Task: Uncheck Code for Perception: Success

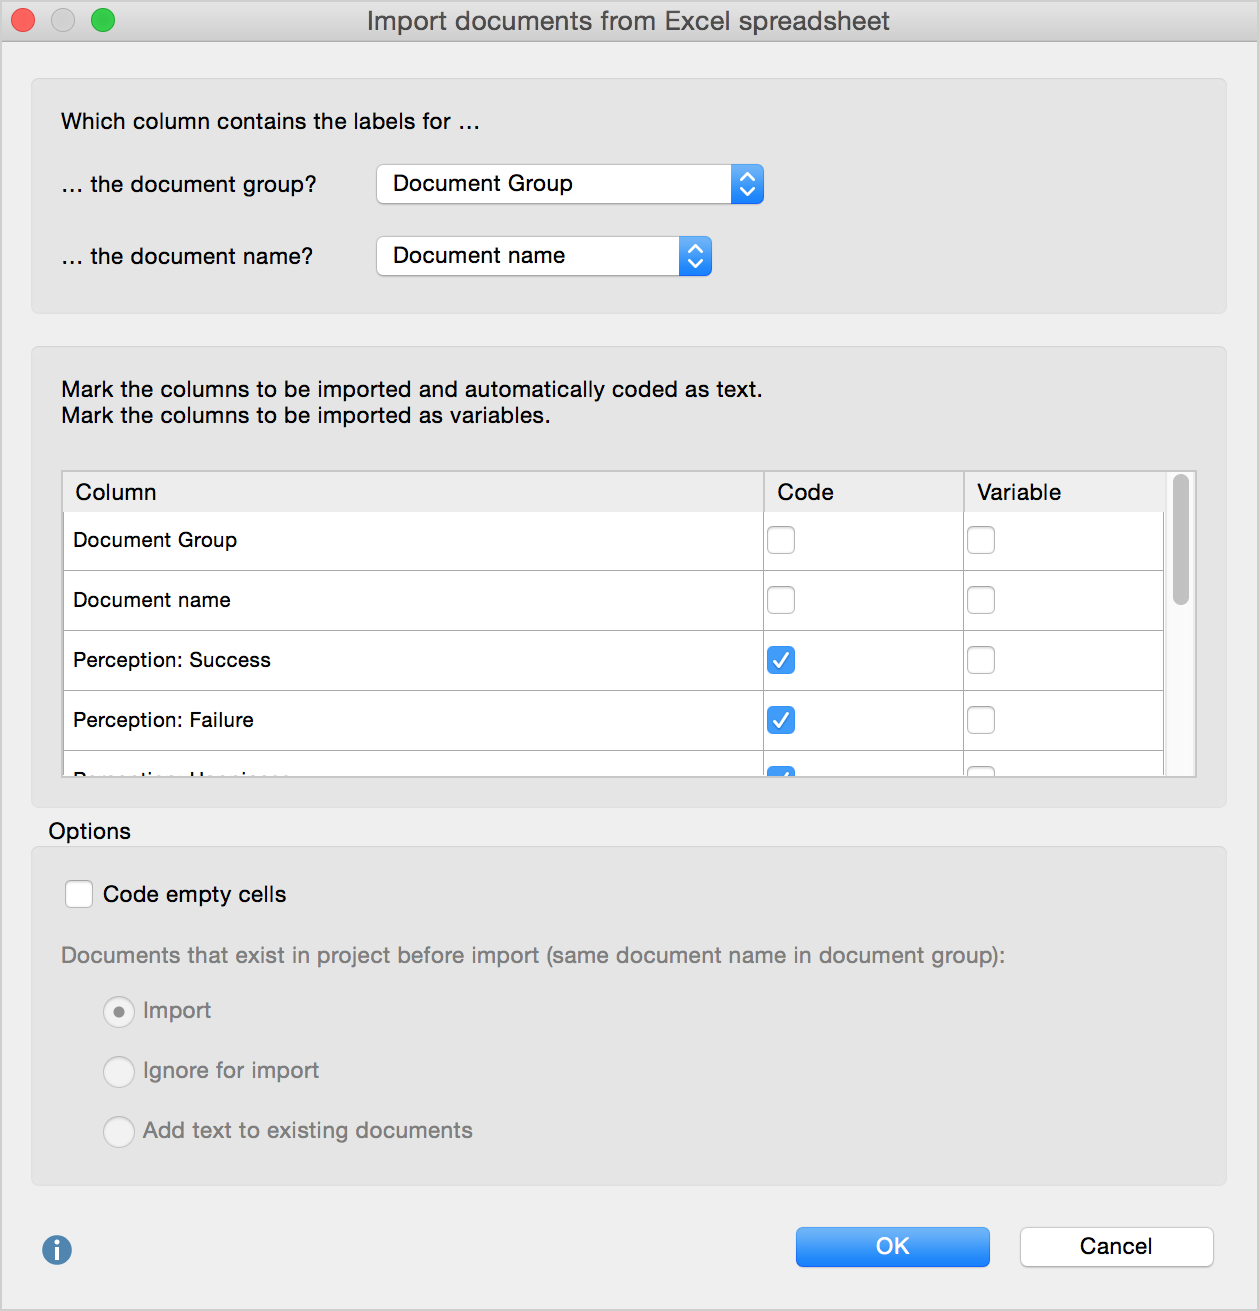Action: click(781, 660)
